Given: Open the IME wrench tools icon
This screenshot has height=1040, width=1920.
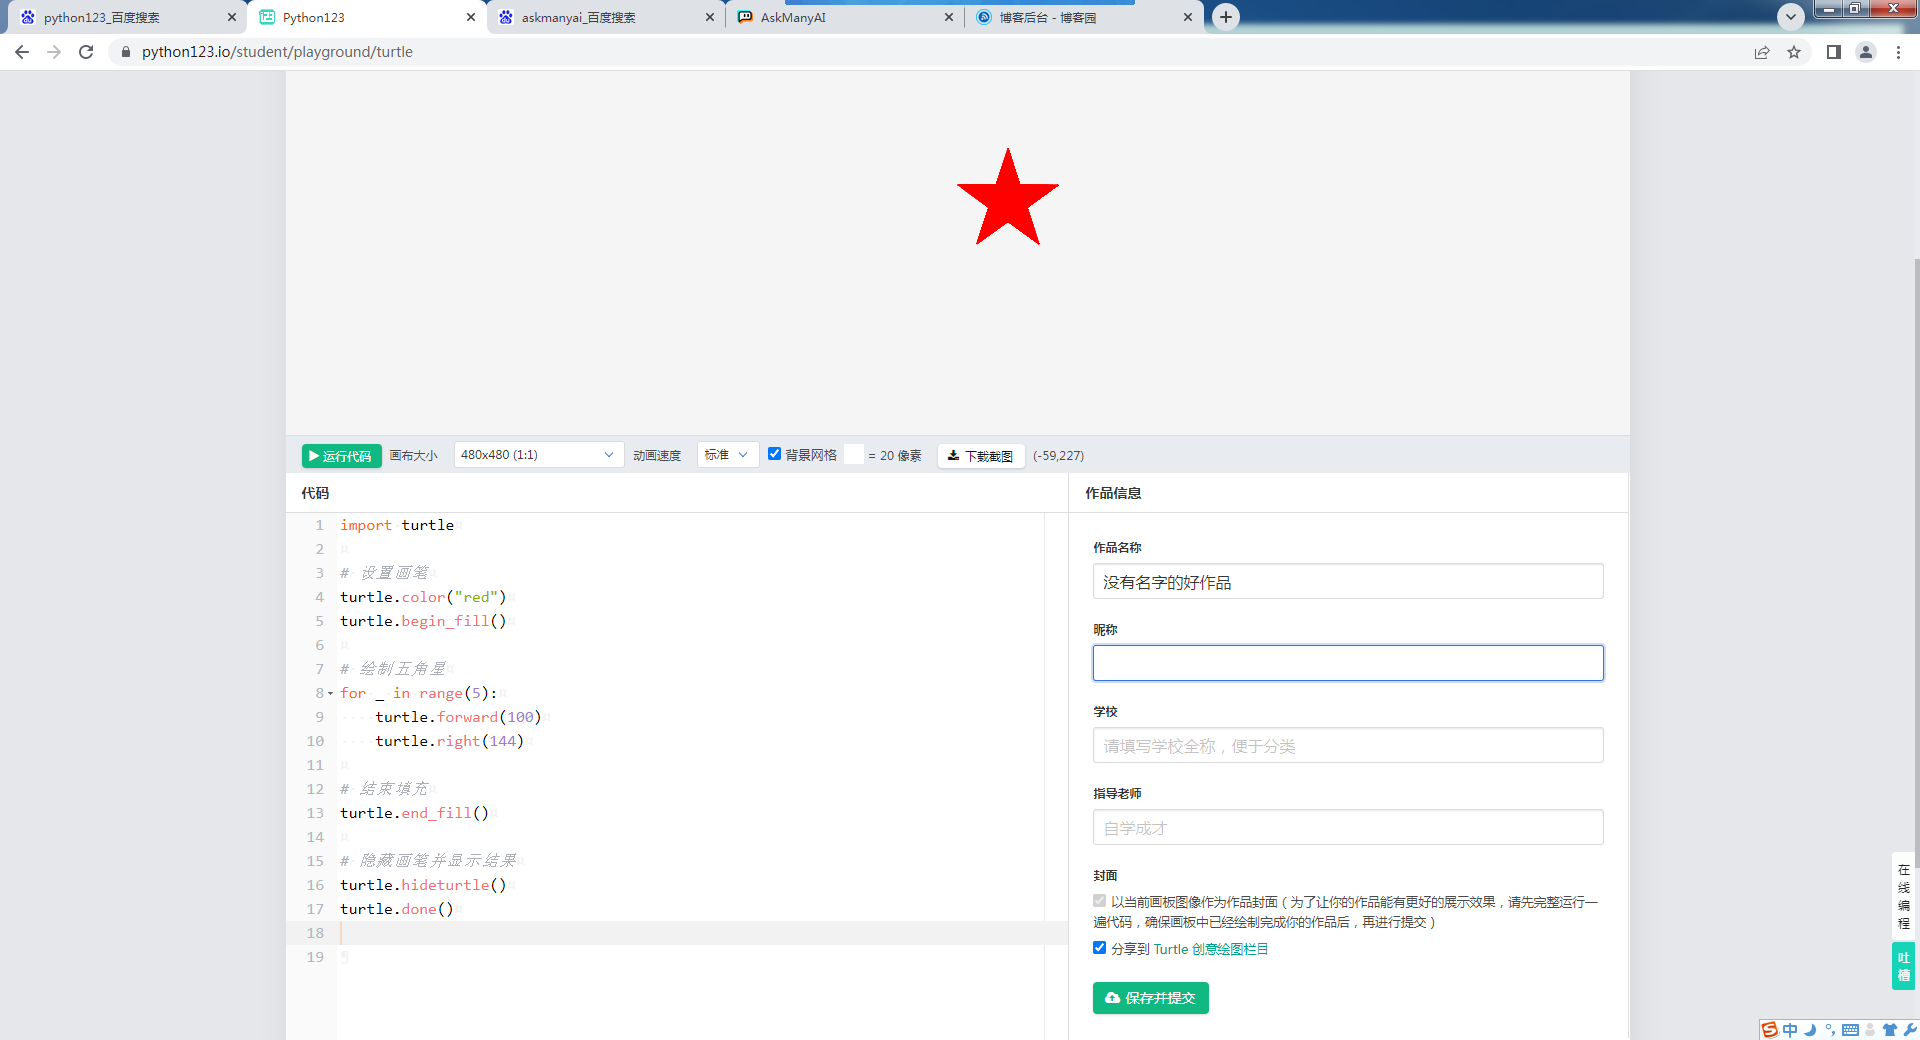Looking at the screenshot, I should point(1909,1030).
